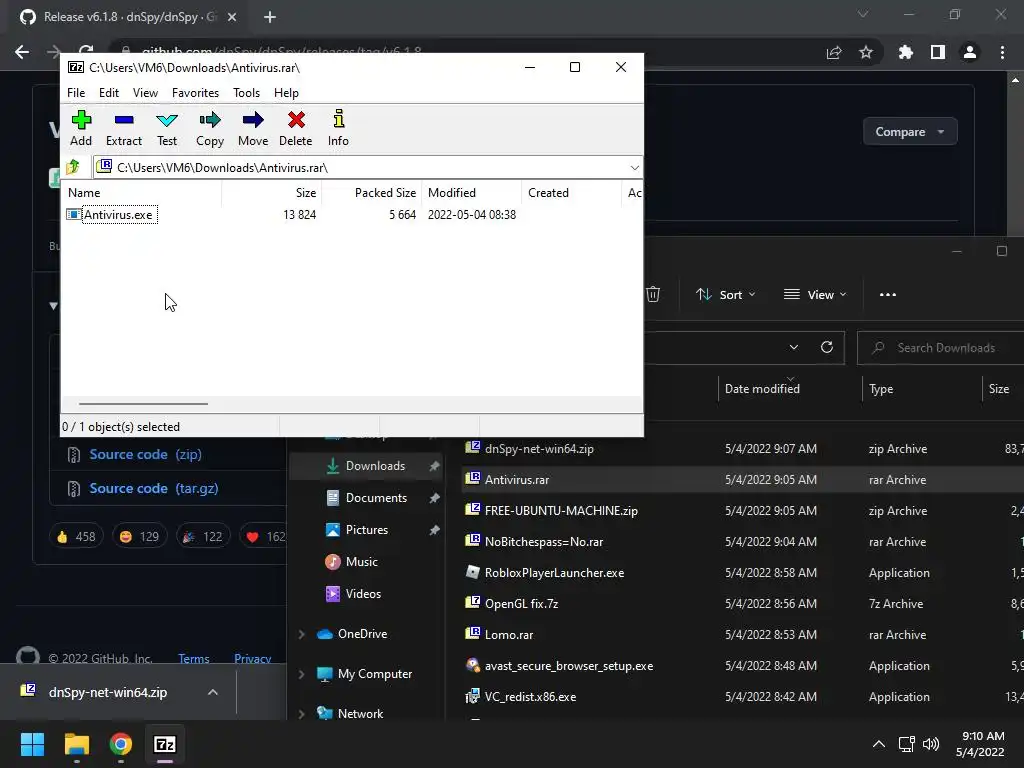1024x768 pixels.
Task: React with laugh emoji 129
Action: pyautogui.click(x=140, y=537)
